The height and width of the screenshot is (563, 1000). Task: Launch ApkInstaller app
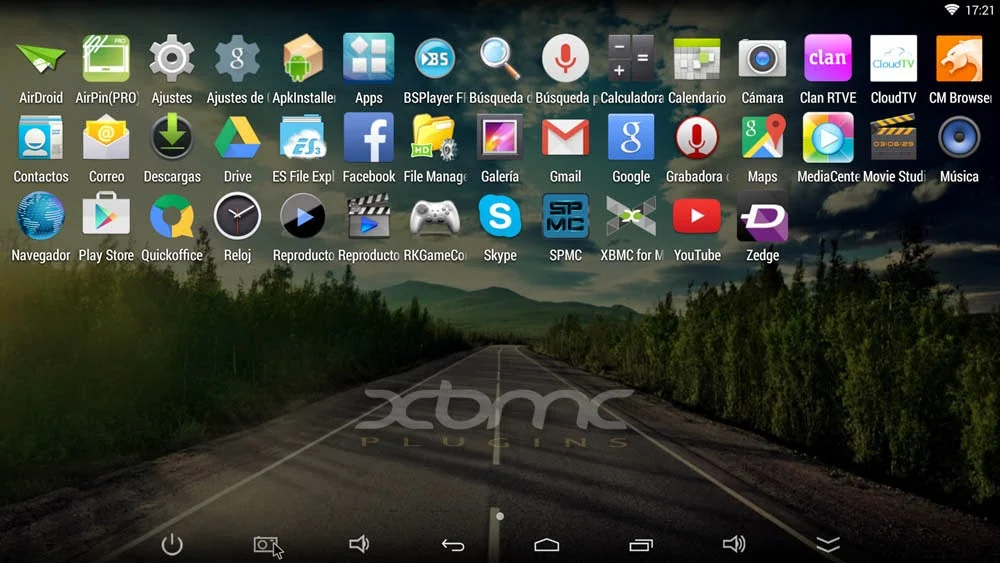tap(303, 59)
